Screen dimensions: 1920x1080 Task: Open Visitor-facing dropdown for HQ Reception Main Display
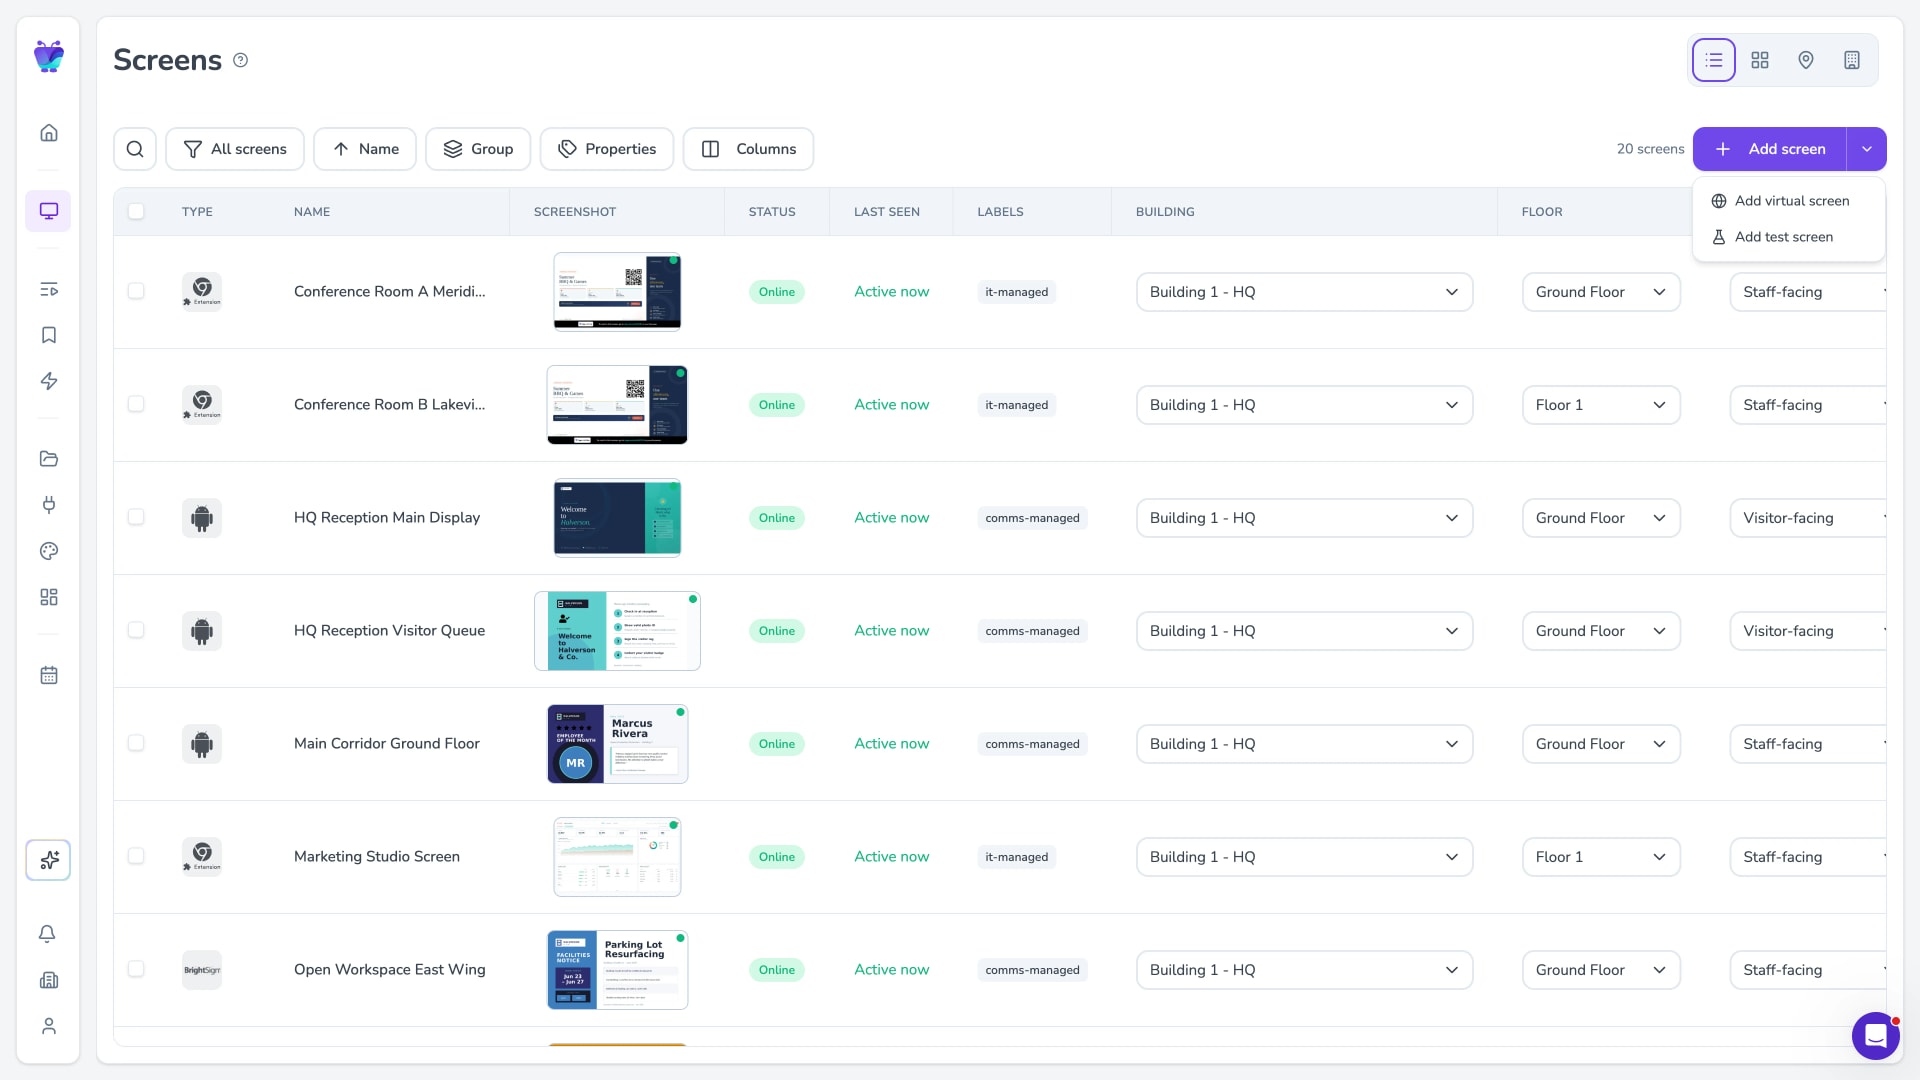coord(1808,518)
